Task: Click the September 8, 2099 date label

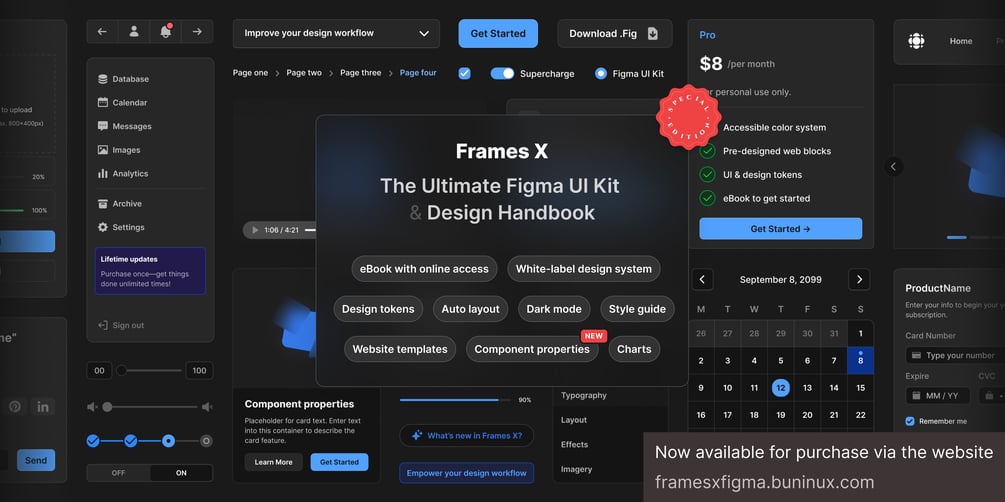Action: [781, 280]
